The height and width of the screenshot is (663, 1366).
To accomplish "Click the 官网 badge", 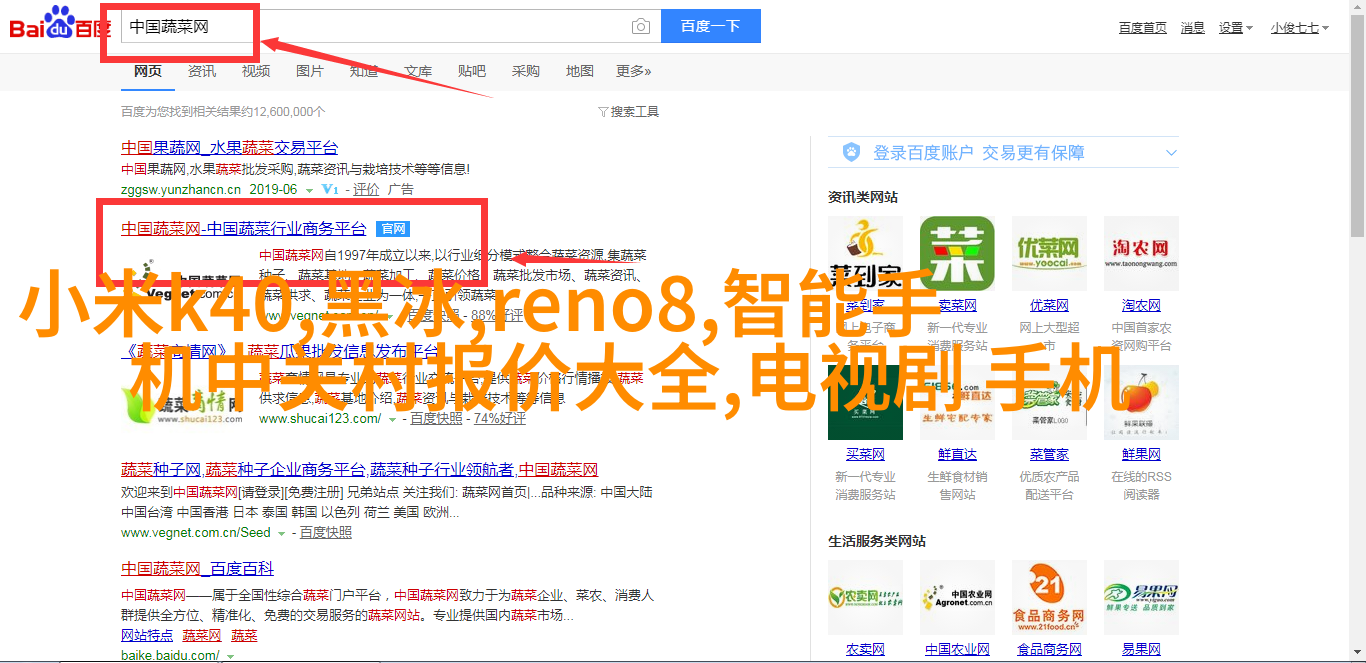I will [x=392, y=229].
